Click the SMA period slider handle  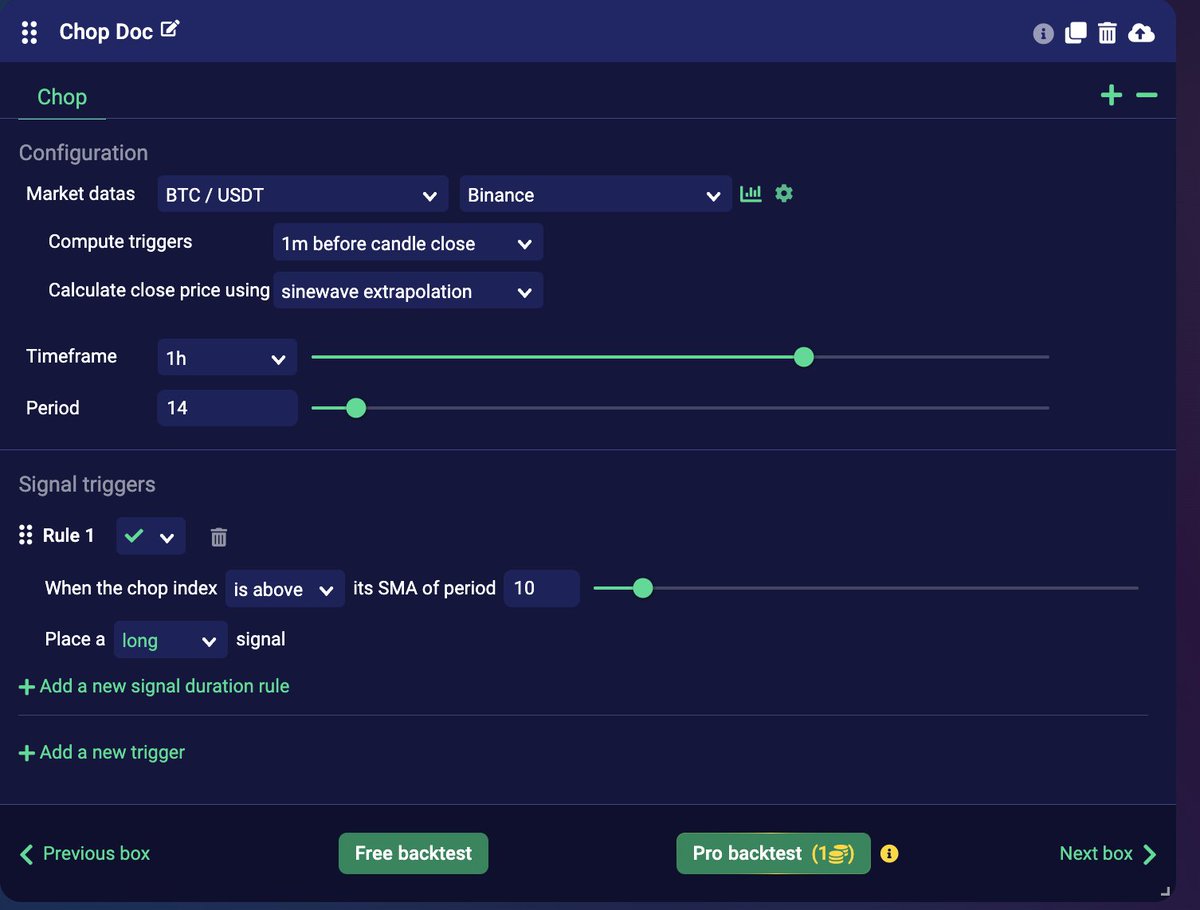tap(643, 588)
